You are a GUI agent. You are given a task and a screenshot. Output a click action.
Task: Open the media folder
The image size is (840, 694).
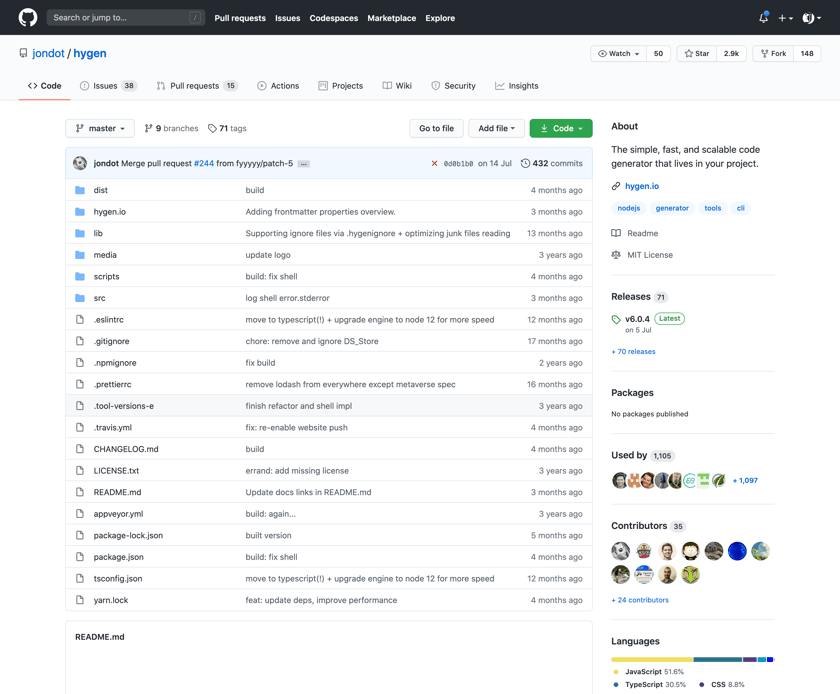105,255
